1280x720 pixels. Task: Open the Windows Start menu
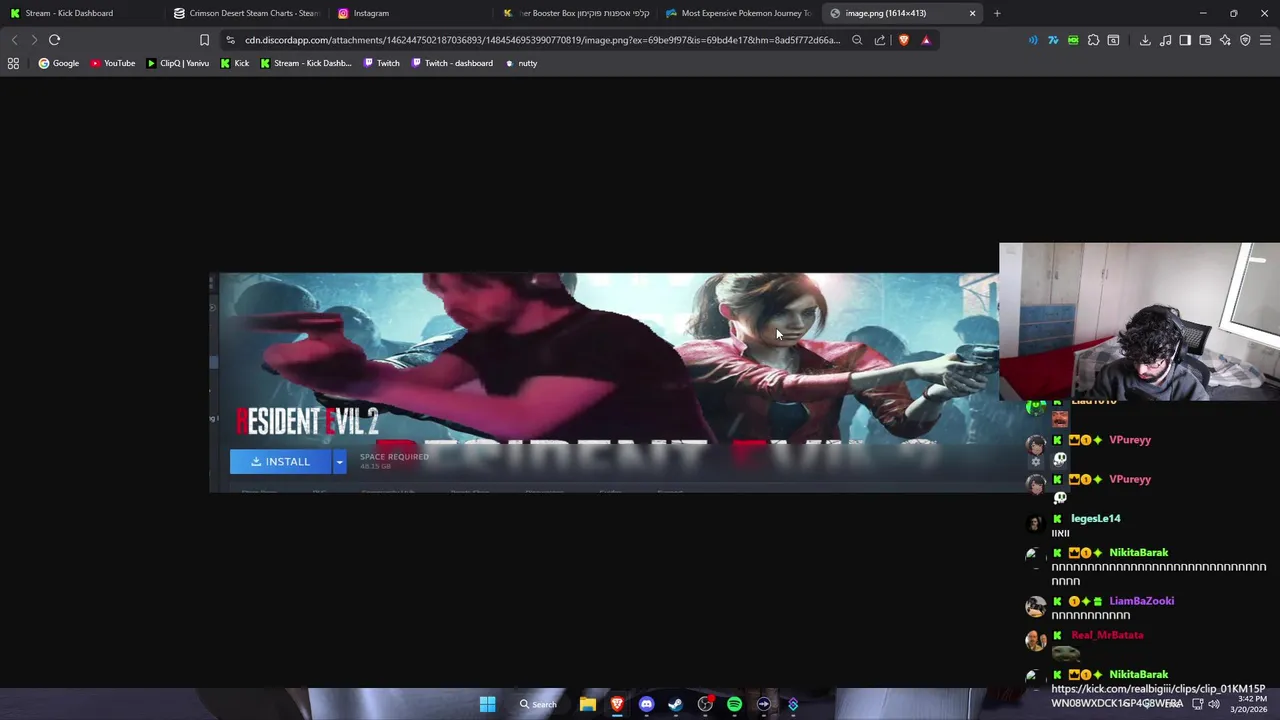pyautogui.click(x=487, y=704)
